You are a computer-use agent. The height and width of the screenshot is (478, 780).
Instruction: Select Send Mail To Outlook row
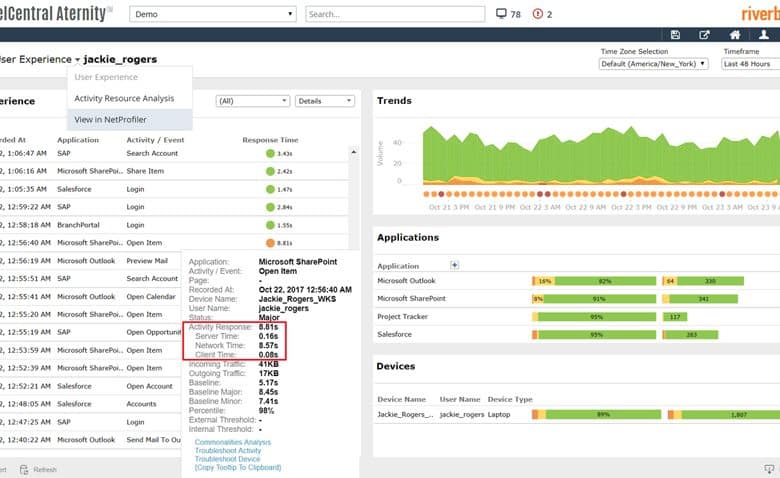tap(91, 440)
